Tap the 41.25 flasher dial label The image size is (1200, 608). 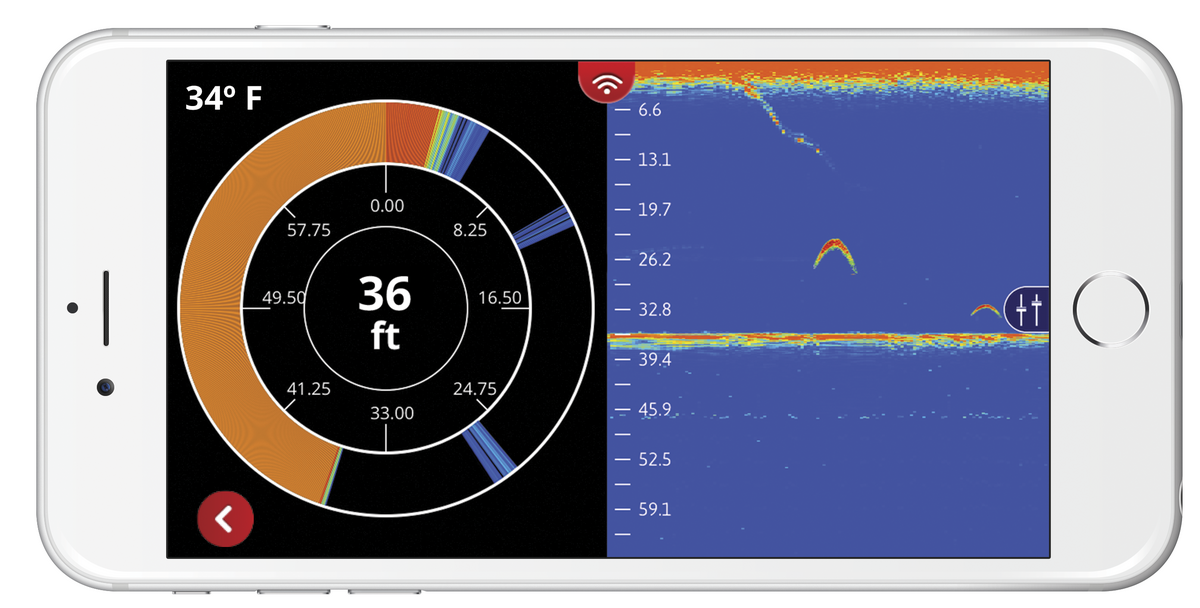309,389
